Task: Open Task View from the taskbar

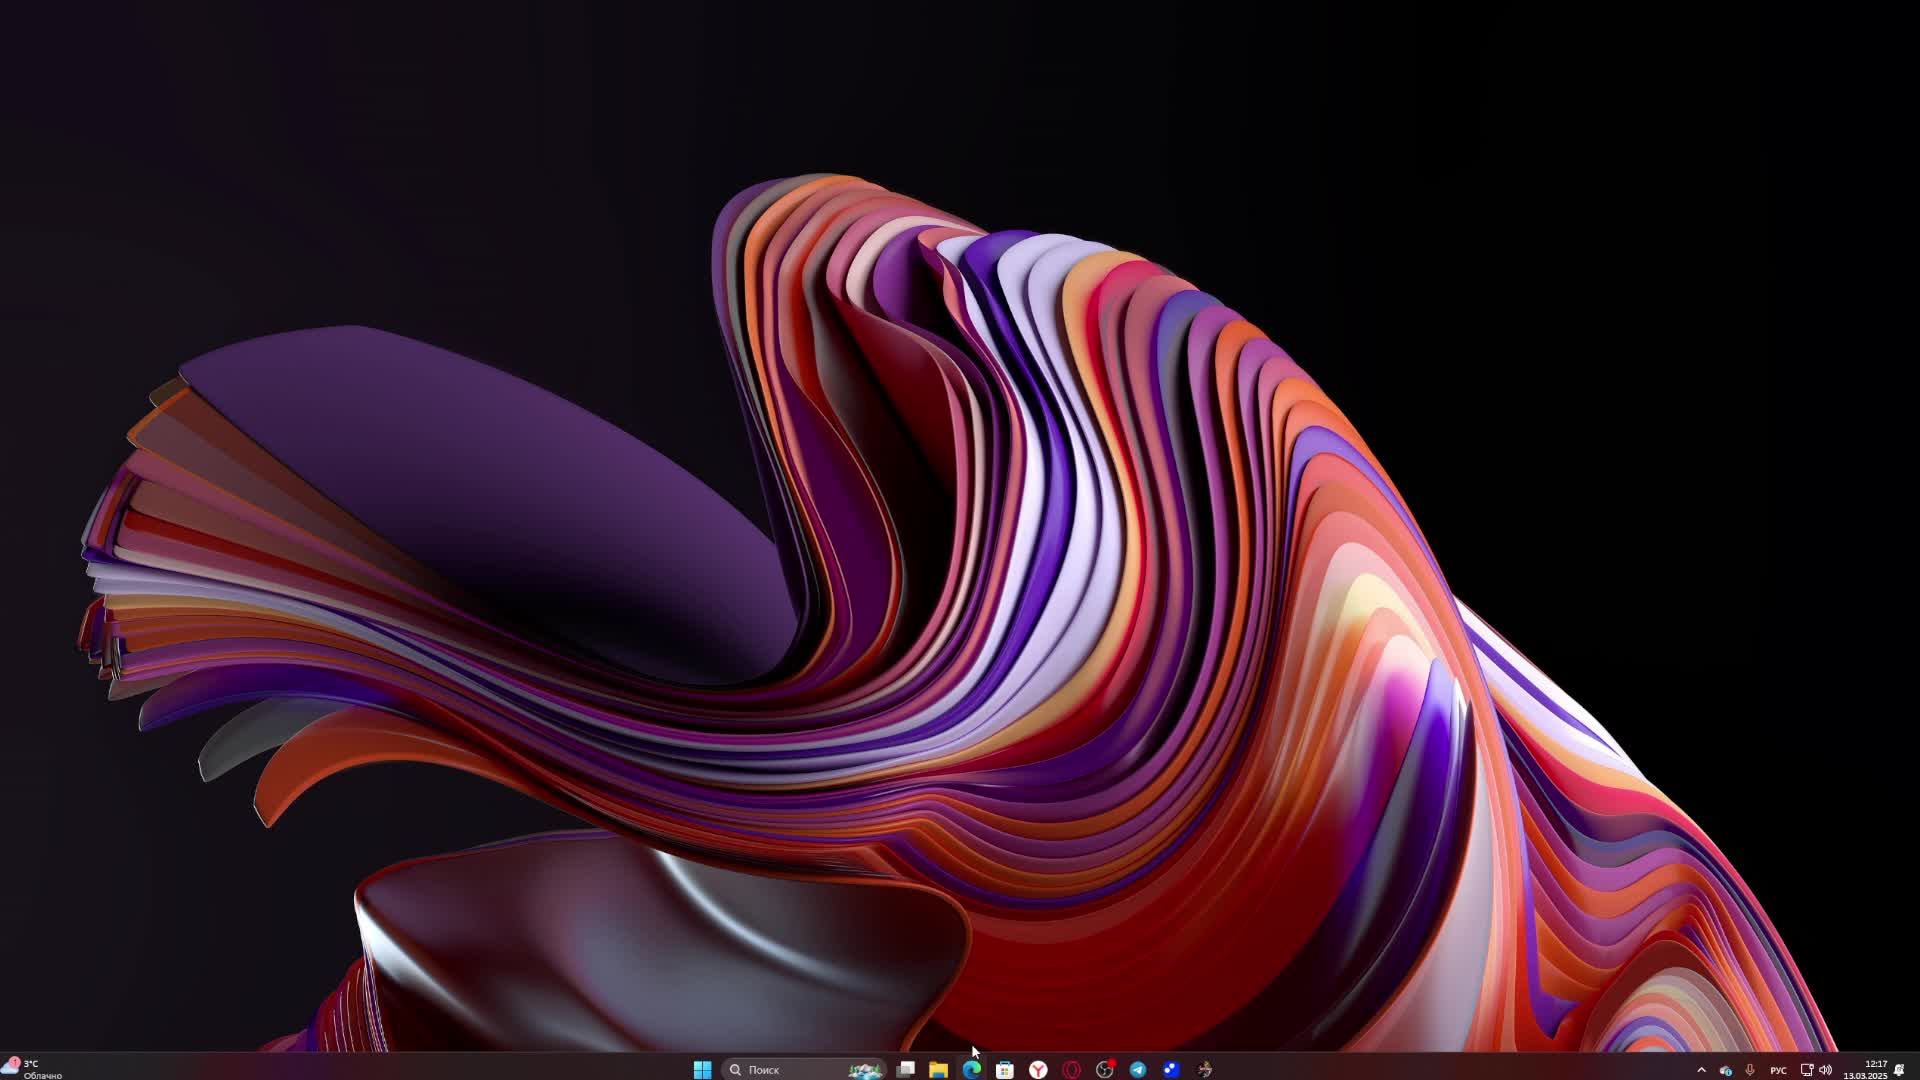Action: coord(906,1069)
